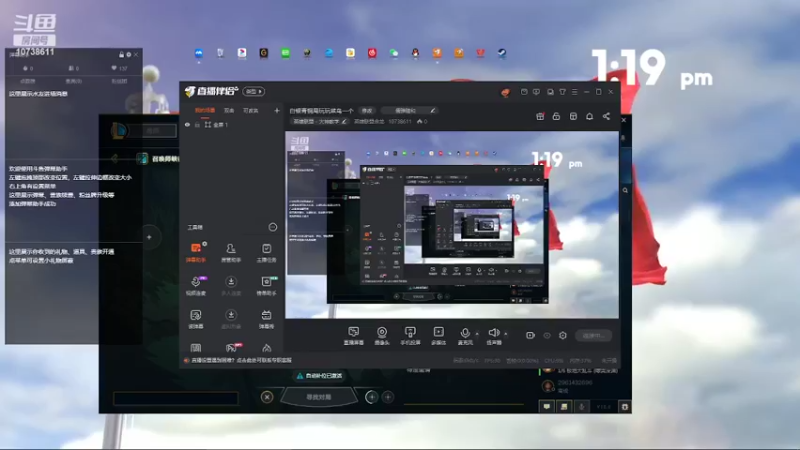Add a screen capture source from the bottom bar
The width and height of the screenshot is (800, 450).
tap(354, 336)
